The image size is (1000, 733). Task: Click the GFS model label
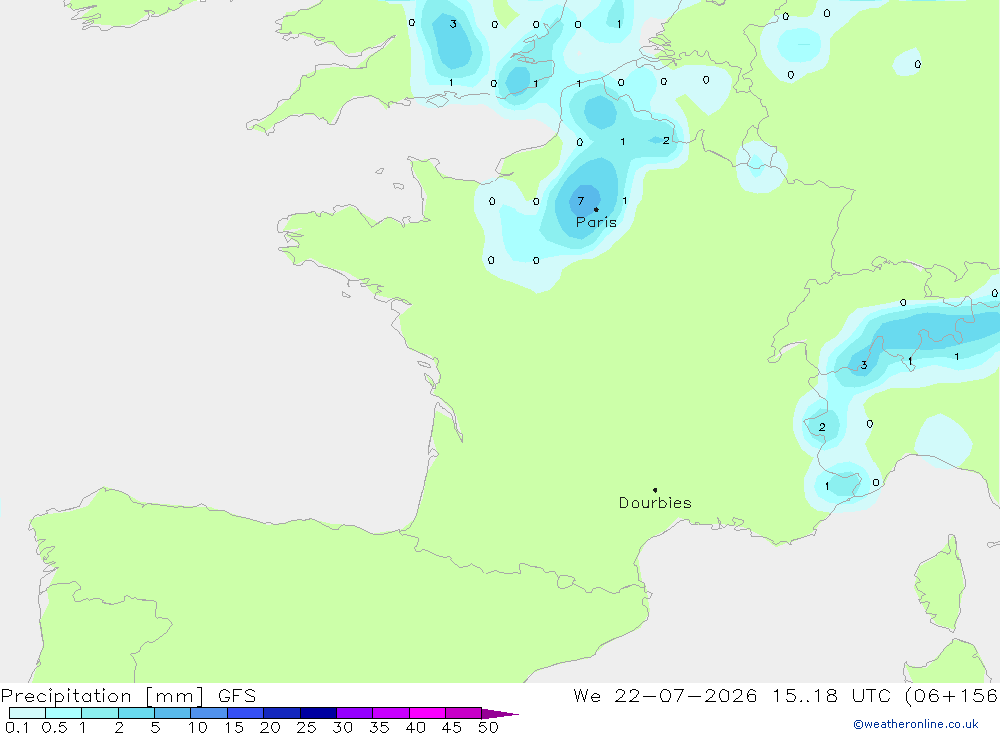click(x=237, y=696)
